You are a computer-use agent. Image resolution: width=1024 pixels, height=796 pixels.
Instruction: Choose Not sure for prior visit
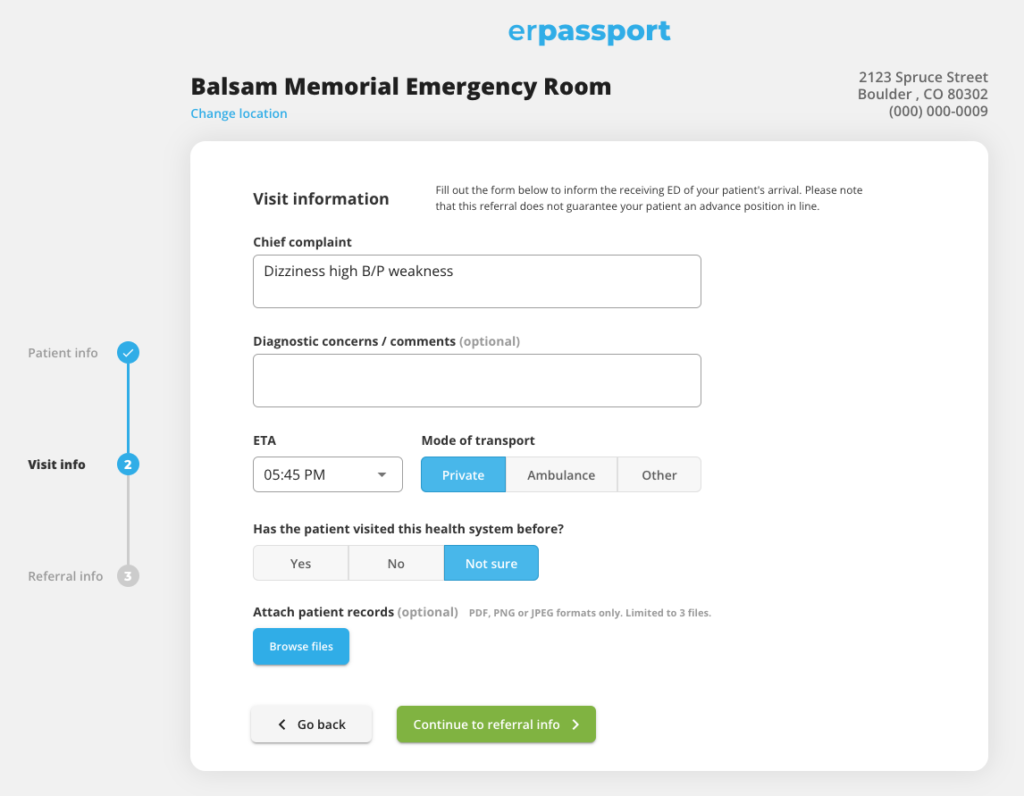pos(491,564)
